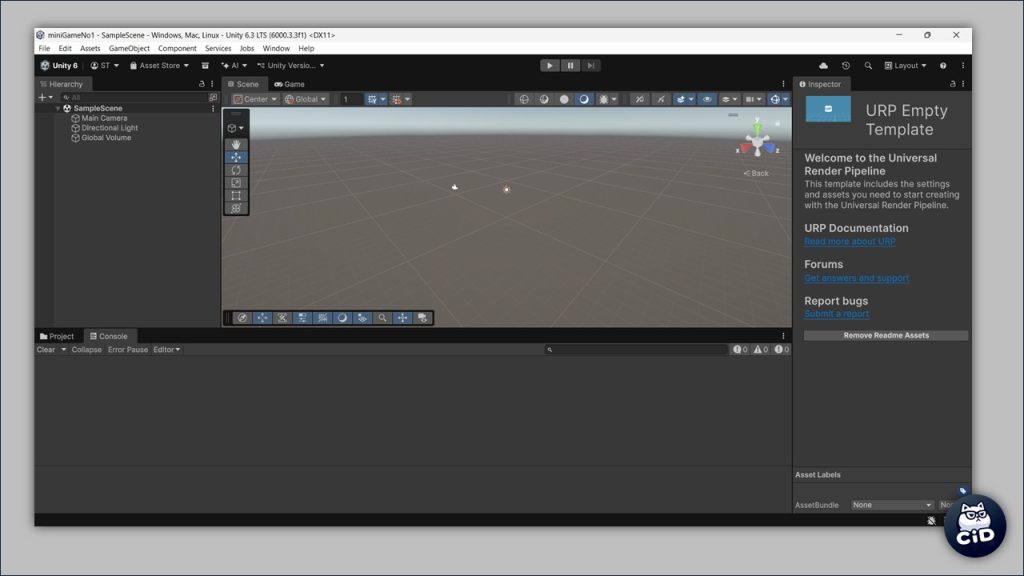Open the Center pivot mode dropdown
The image size is (1024, 576).
tap(255, 99)
